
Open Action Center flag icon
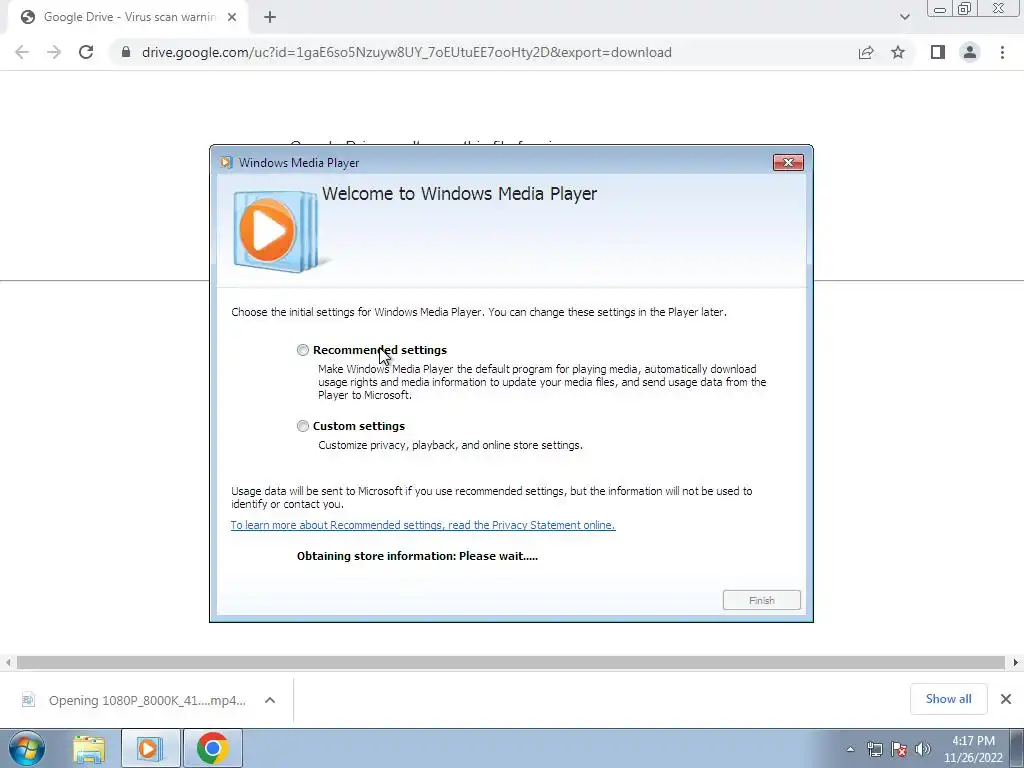(899, 749)
